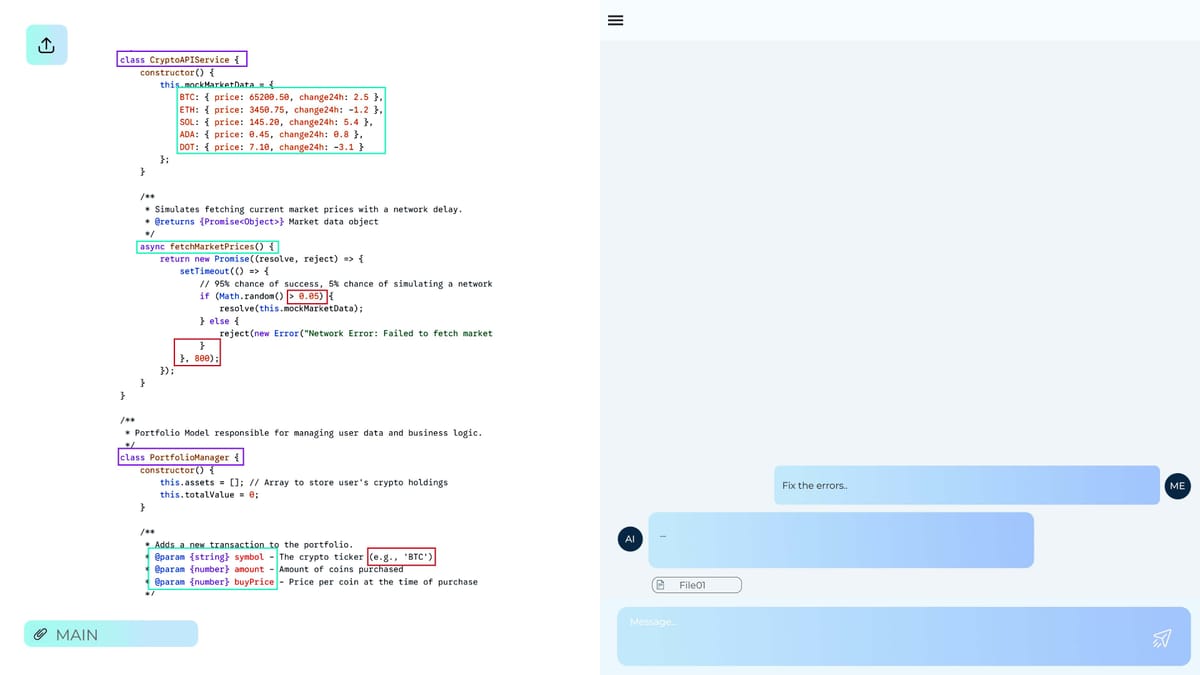The height and width of the screenshot is (675, 1200).
Task: Click the highlighted mock market data block
Action: pyautogui.click(x=280, y=122)
